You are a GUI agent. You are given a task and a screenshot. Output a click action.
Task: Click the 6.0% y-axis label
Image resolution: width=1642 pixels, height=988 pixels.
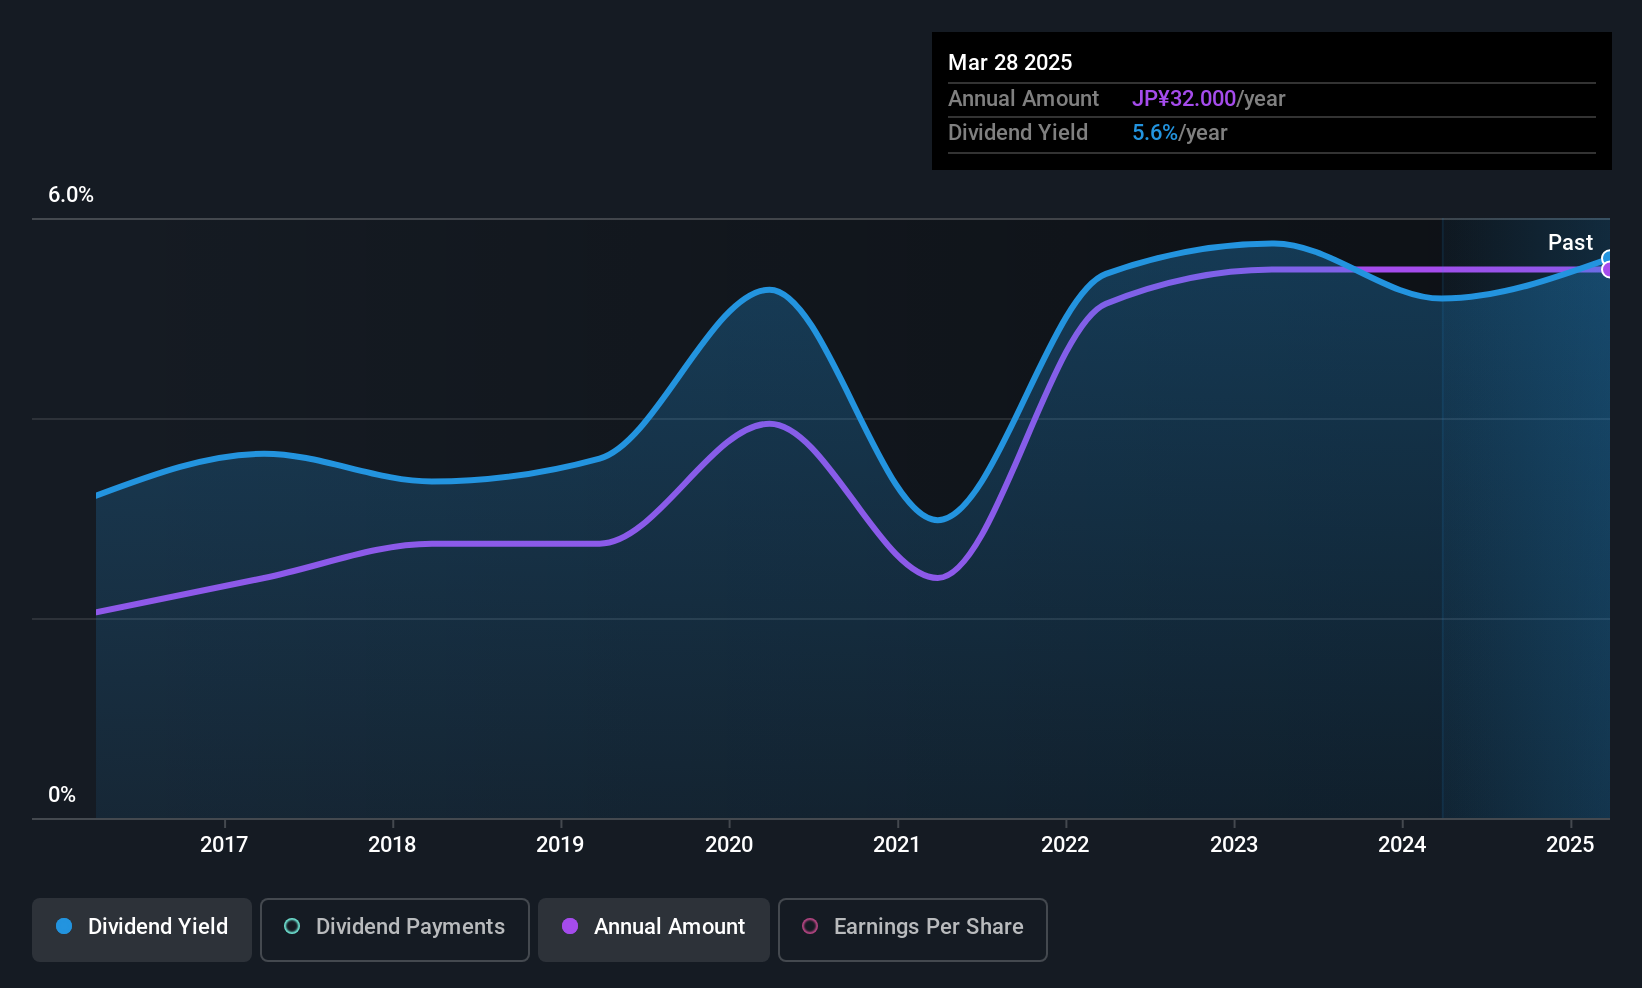point(71,195)
